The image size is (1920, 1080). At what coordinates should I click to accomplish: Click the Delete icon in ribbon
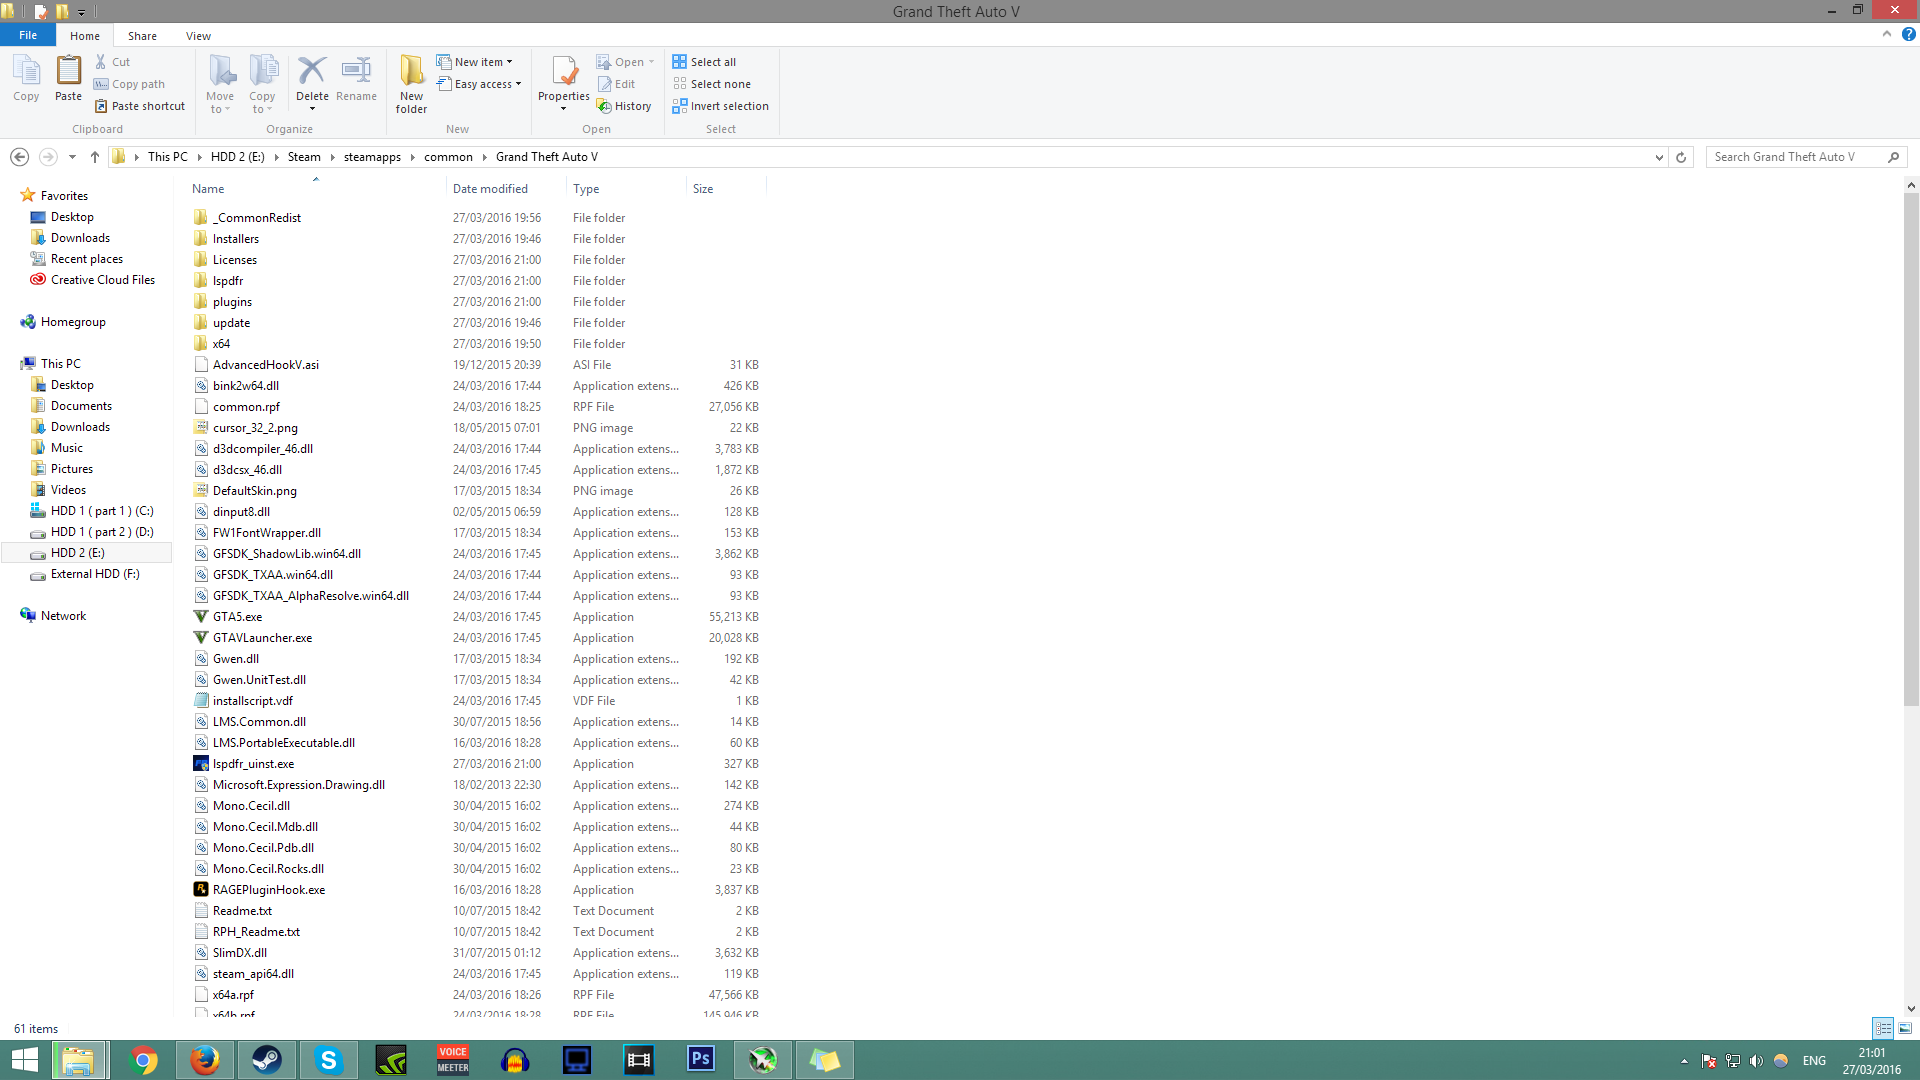[312, 72]
